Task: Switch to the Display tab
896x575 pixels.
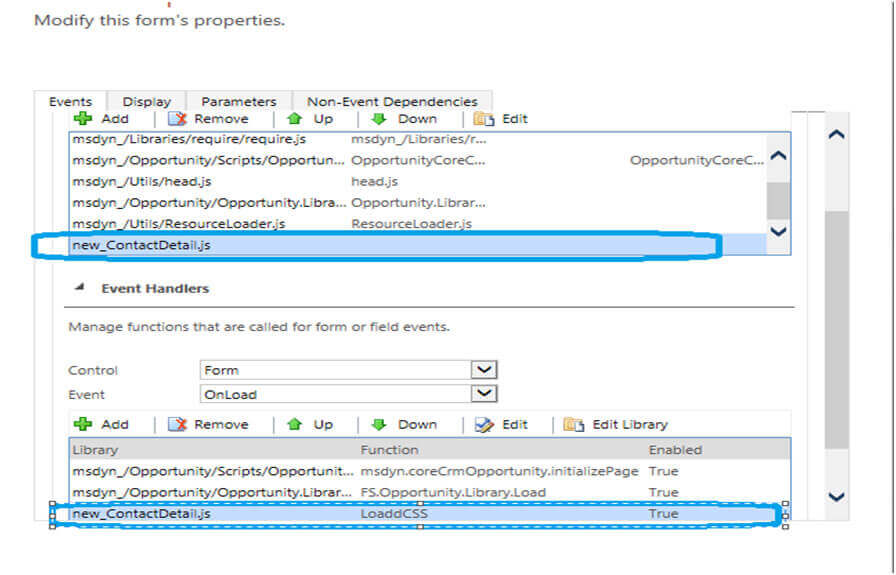Action: 146,101
